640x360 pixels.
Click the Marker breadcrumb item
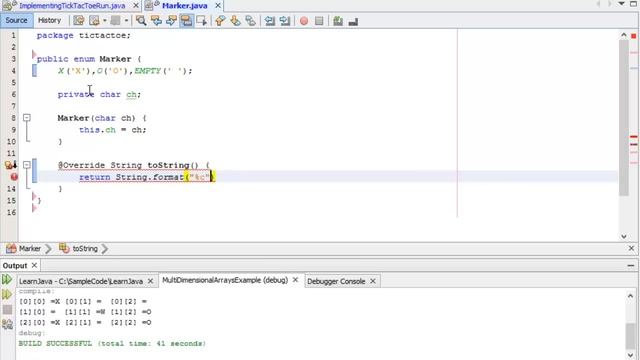(x=29, y=249)
